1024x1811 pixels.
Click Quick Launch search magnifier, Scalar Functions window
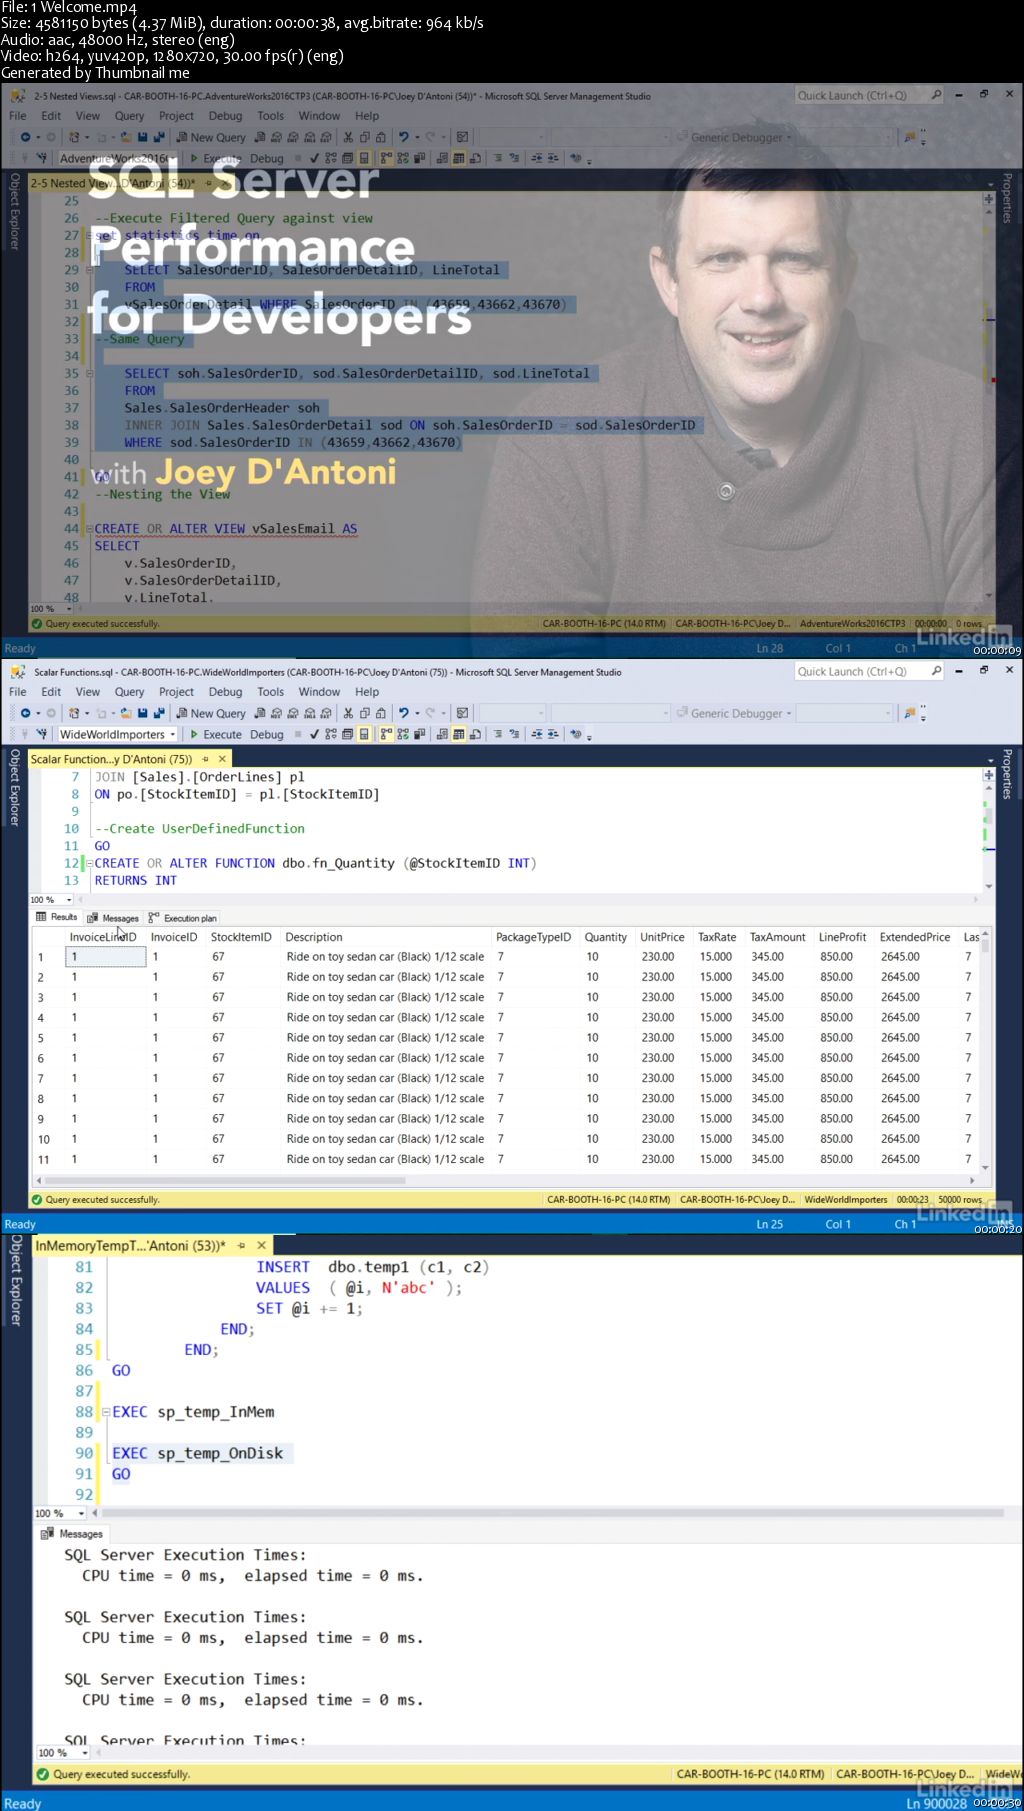[936, 671]
